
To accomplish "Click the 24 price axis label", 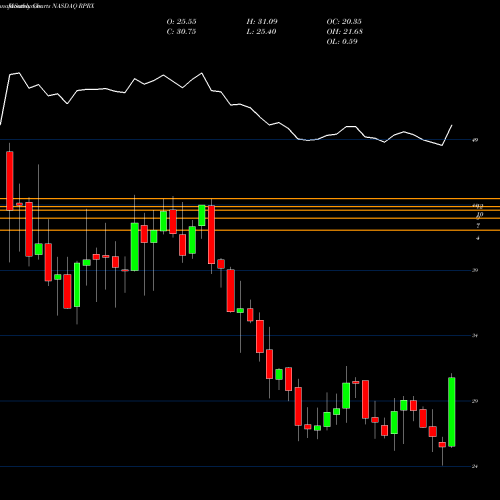I will [x=475, y=466].
